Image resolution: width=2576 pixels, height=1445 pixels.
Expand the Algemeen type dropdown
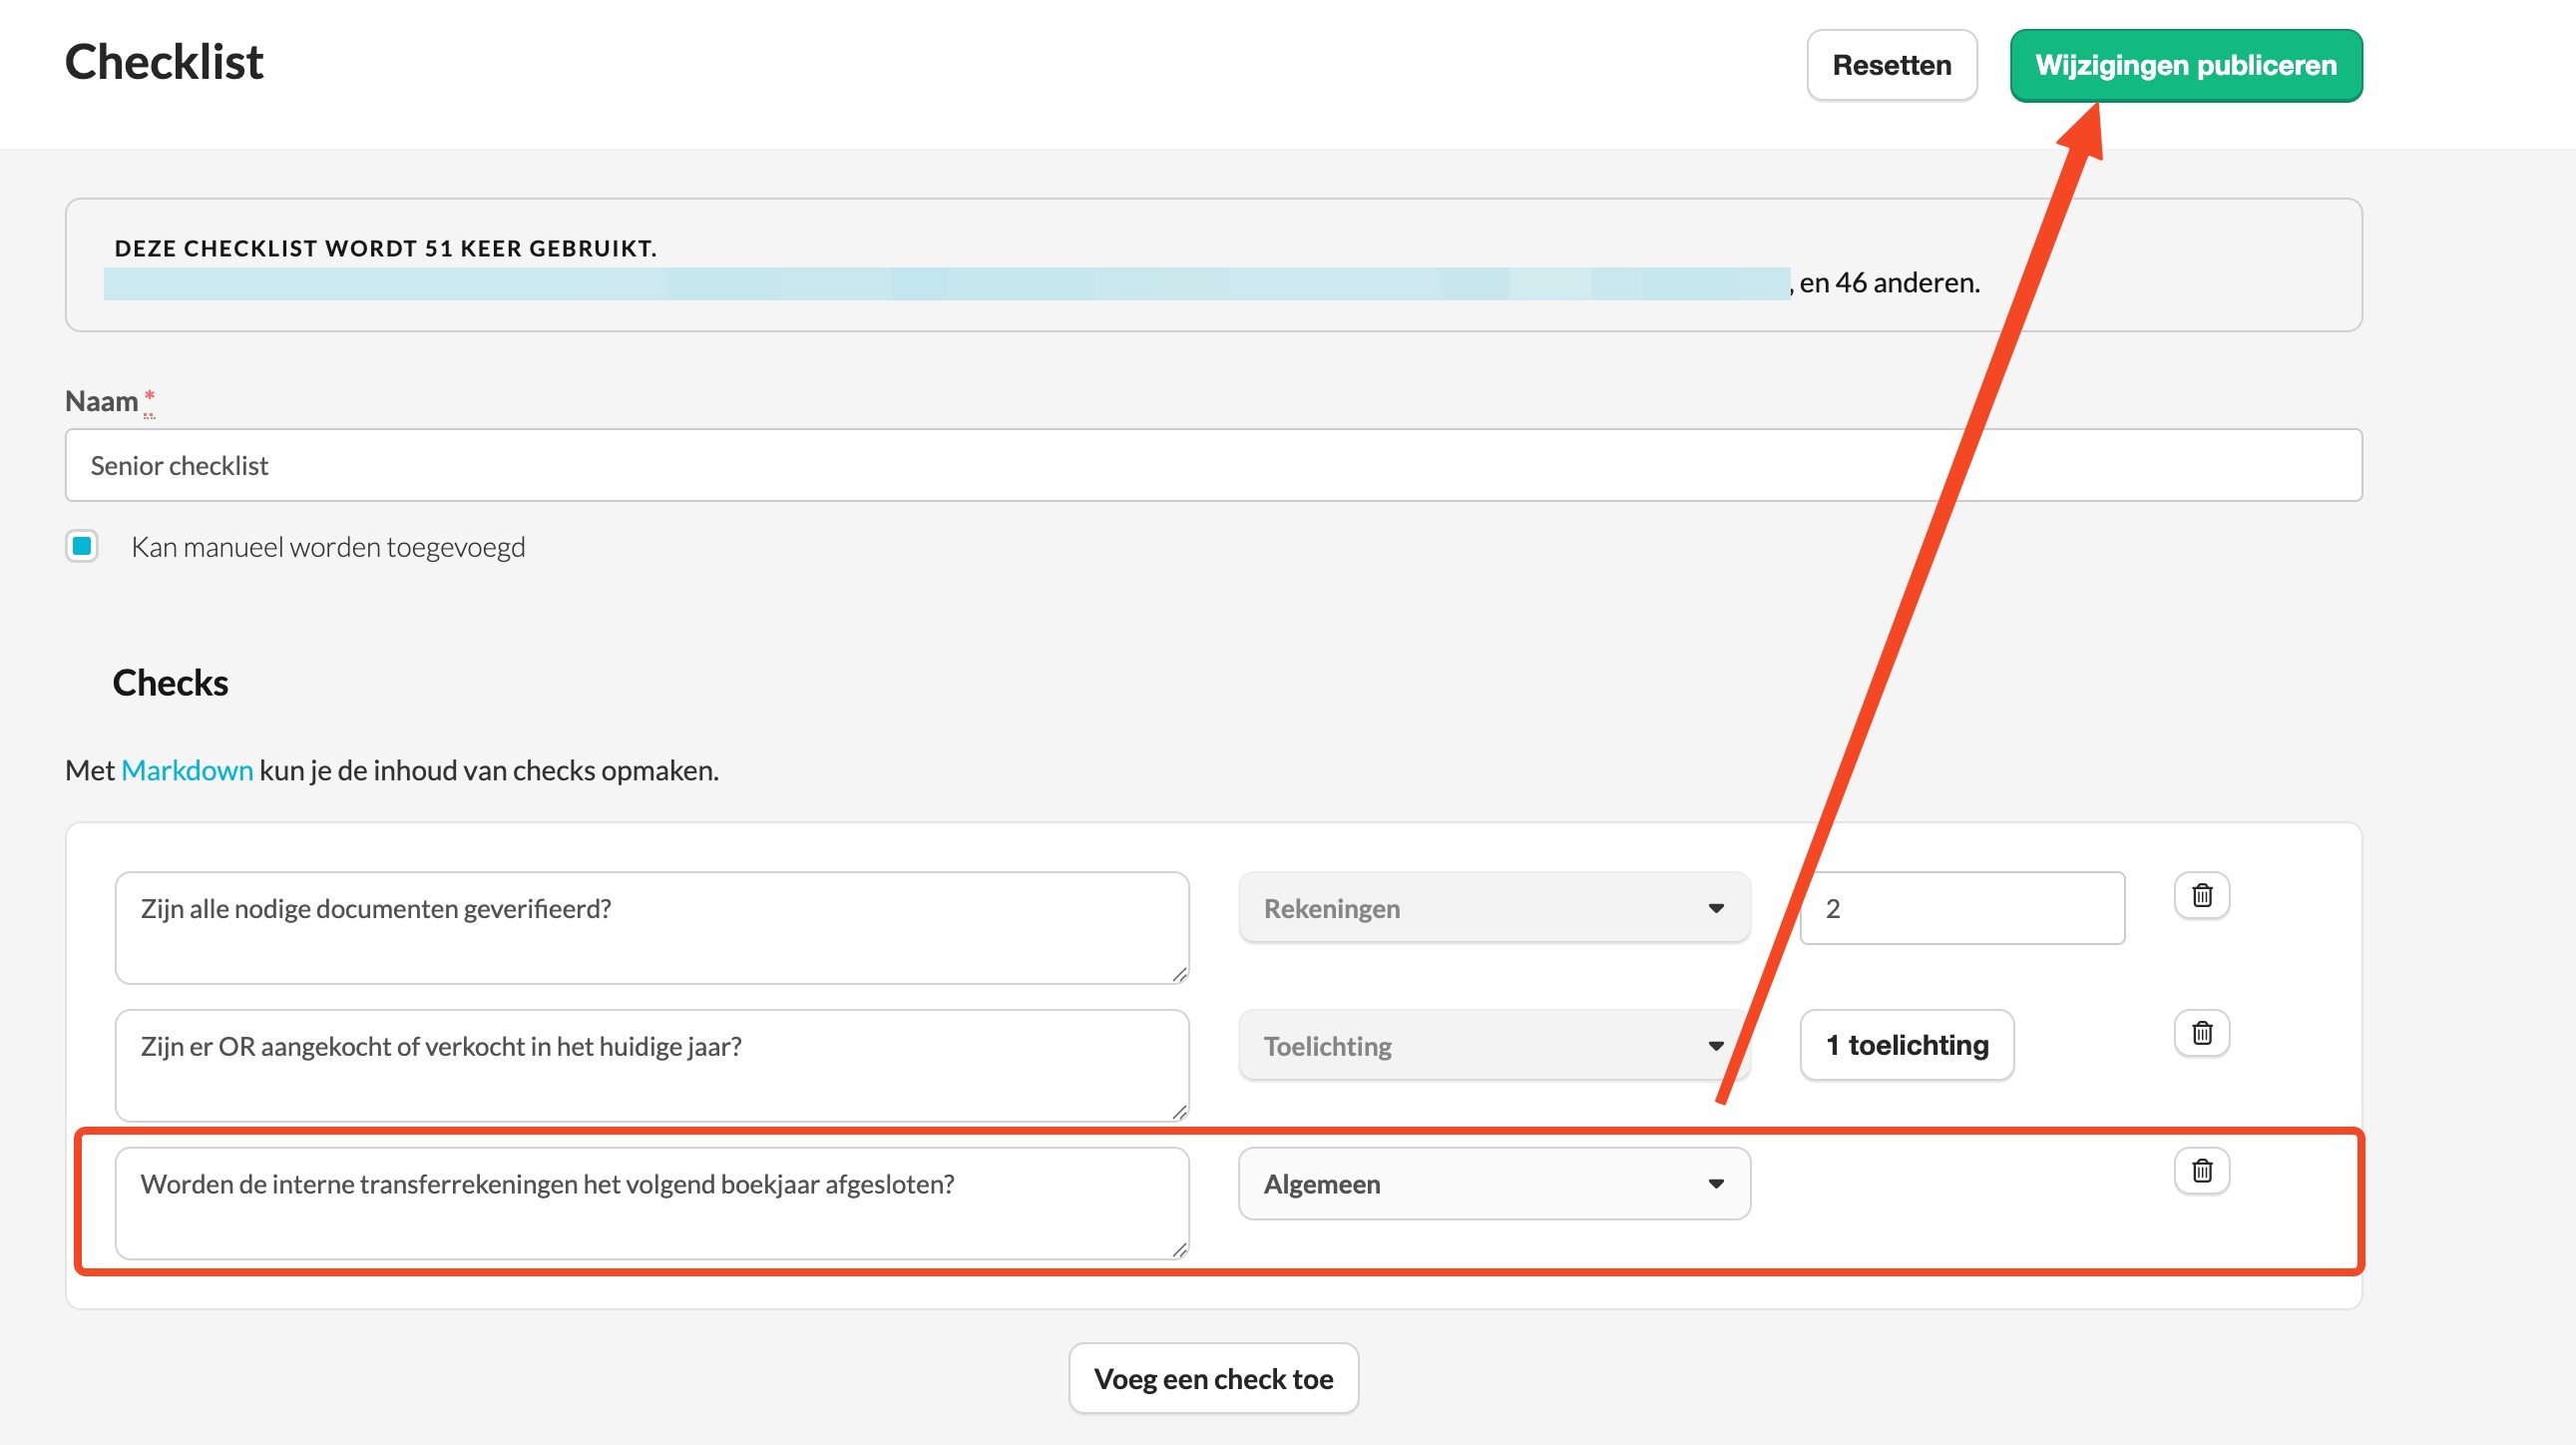(x=1494, y=1184)
